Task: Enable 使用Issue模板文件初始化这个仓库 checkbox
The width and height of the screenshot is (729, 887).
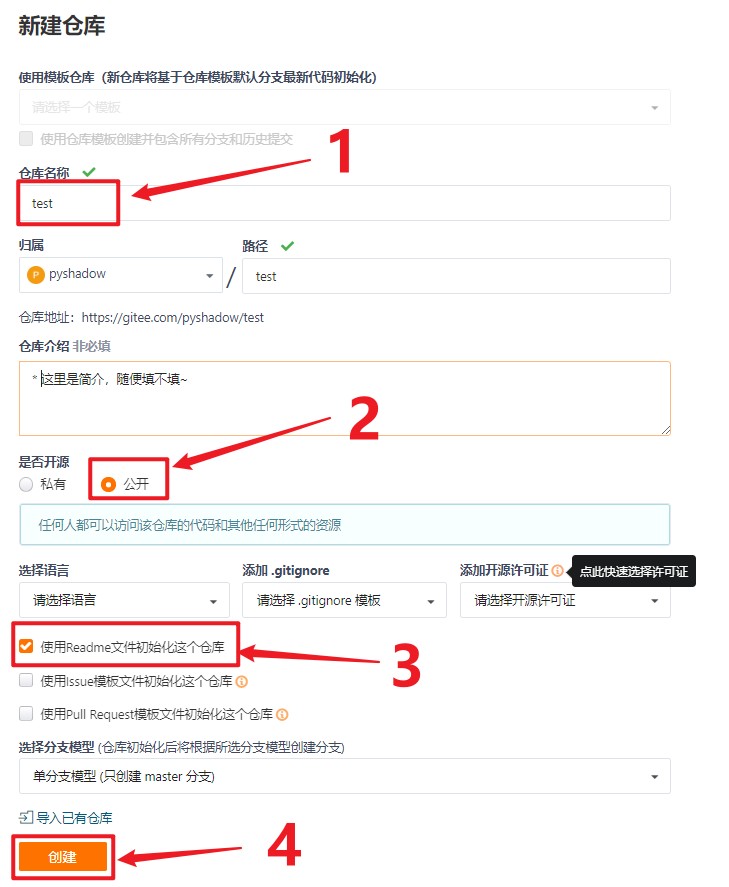Action: point(26,680)
